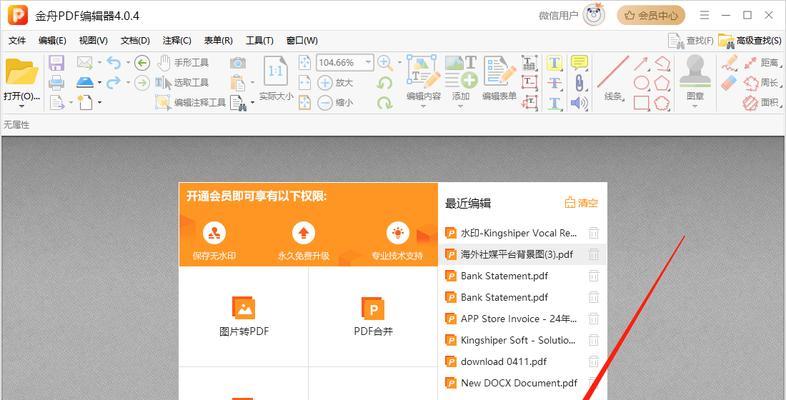Click the email envelope icon
Viewport: 786px width, 400px height.
pos(85,63)
